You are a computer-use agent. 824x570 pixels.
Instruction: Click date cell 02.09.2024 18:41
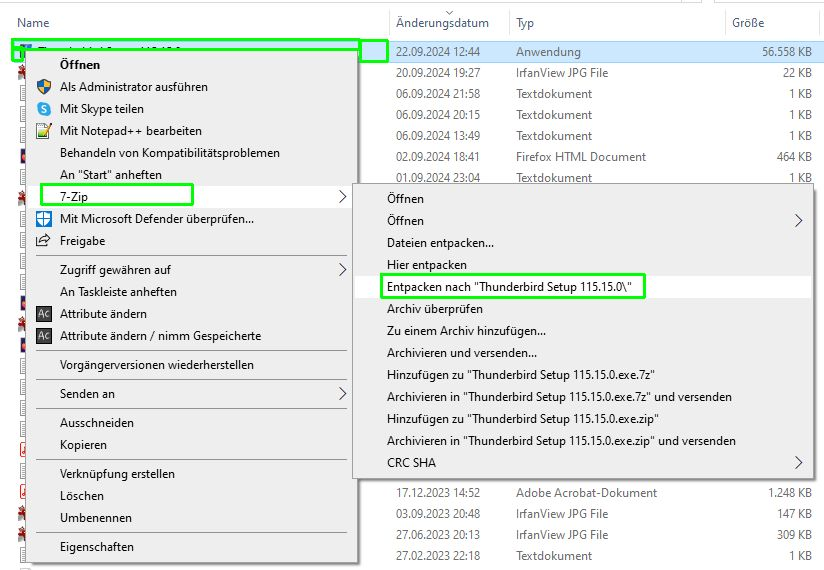(438, 157)
